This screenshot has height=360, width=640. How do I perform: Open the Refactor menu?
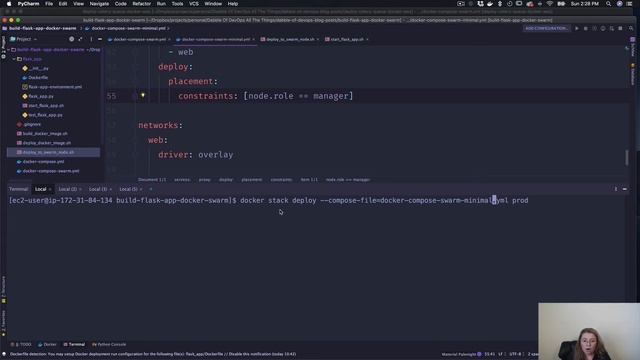[142, 4]
